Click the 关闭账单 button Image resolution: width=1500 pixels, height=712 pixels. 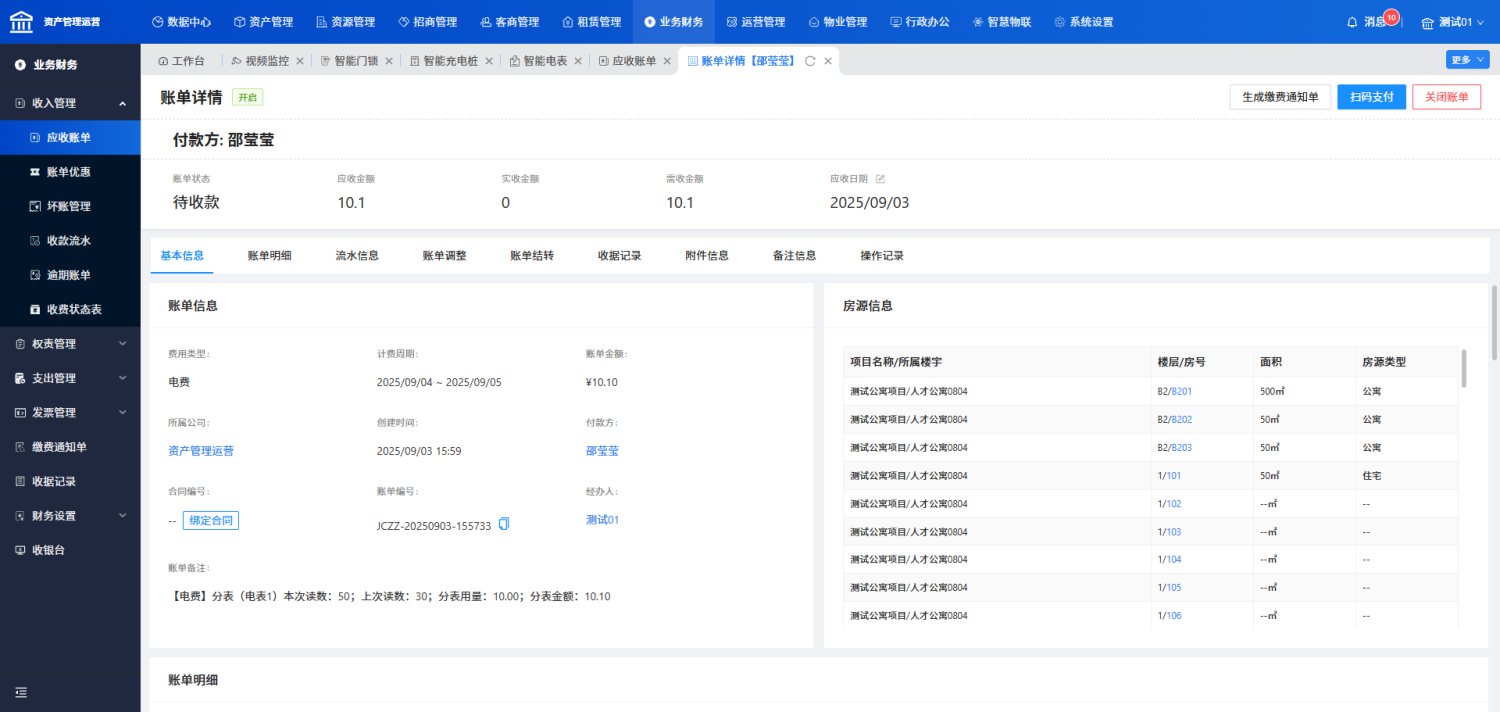click(x=1446, y=97)
